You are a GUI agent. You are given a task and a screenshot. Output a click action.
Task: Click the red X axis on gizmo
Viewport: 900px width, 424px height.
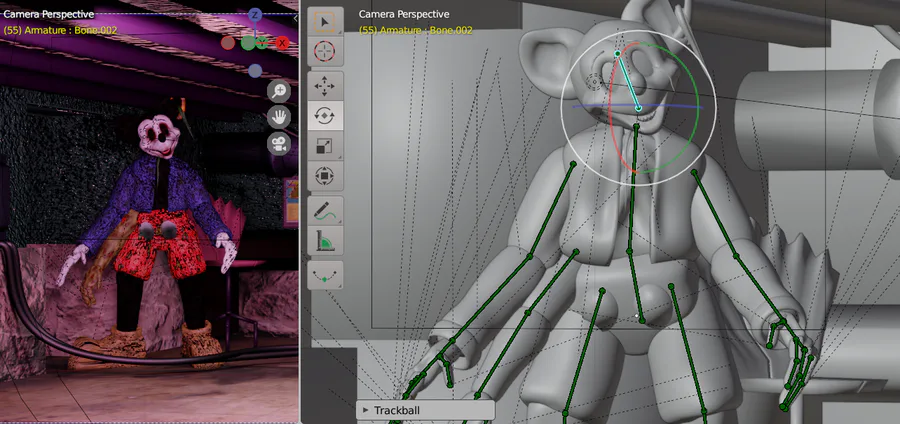coord(282,42)
